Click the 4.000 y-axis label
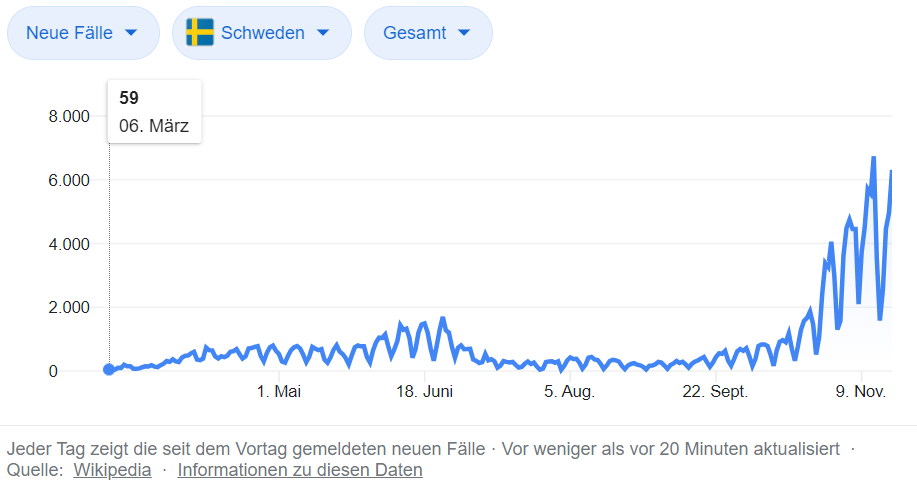The height and width of the screenshot is (482, 917). pos(69,244)
